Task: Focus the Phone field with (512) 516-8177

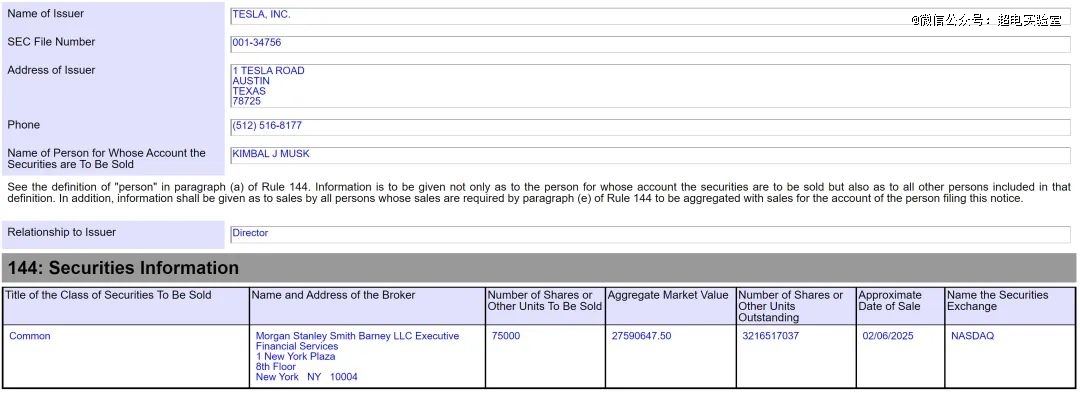Action: click(x=650, y=127)
